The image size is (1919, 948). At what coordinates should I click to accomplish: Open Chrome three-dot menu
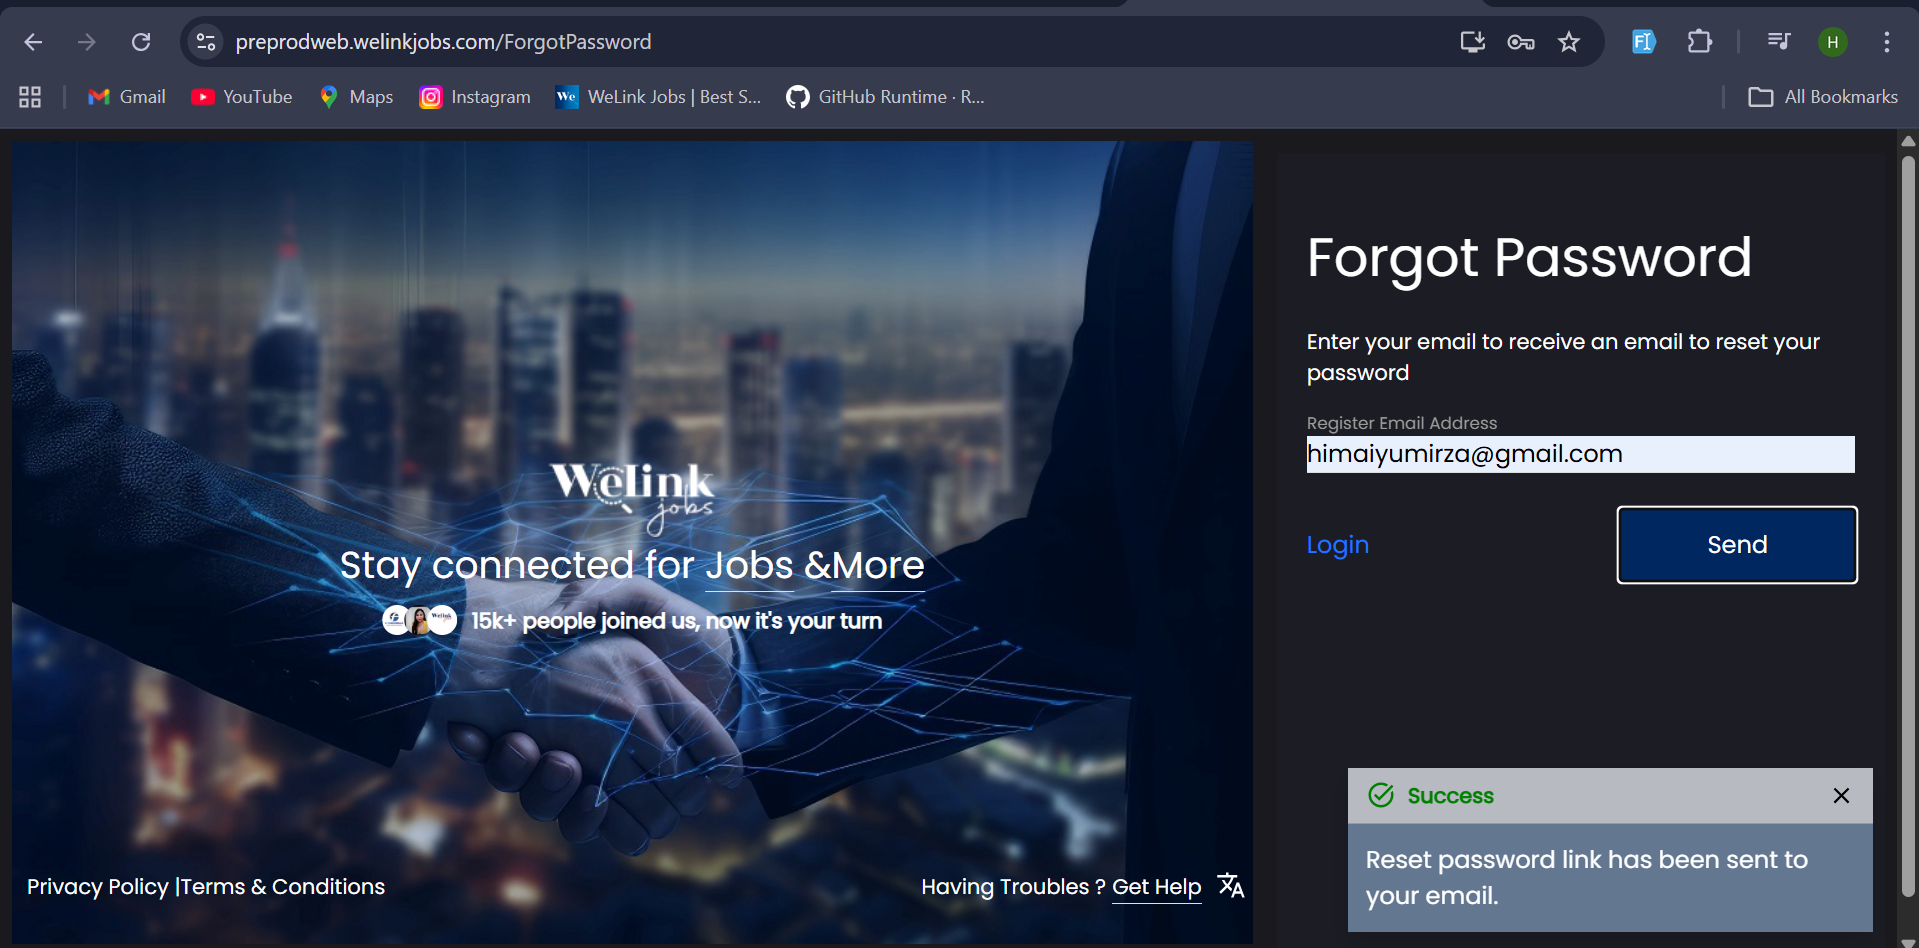[1886, 42]
